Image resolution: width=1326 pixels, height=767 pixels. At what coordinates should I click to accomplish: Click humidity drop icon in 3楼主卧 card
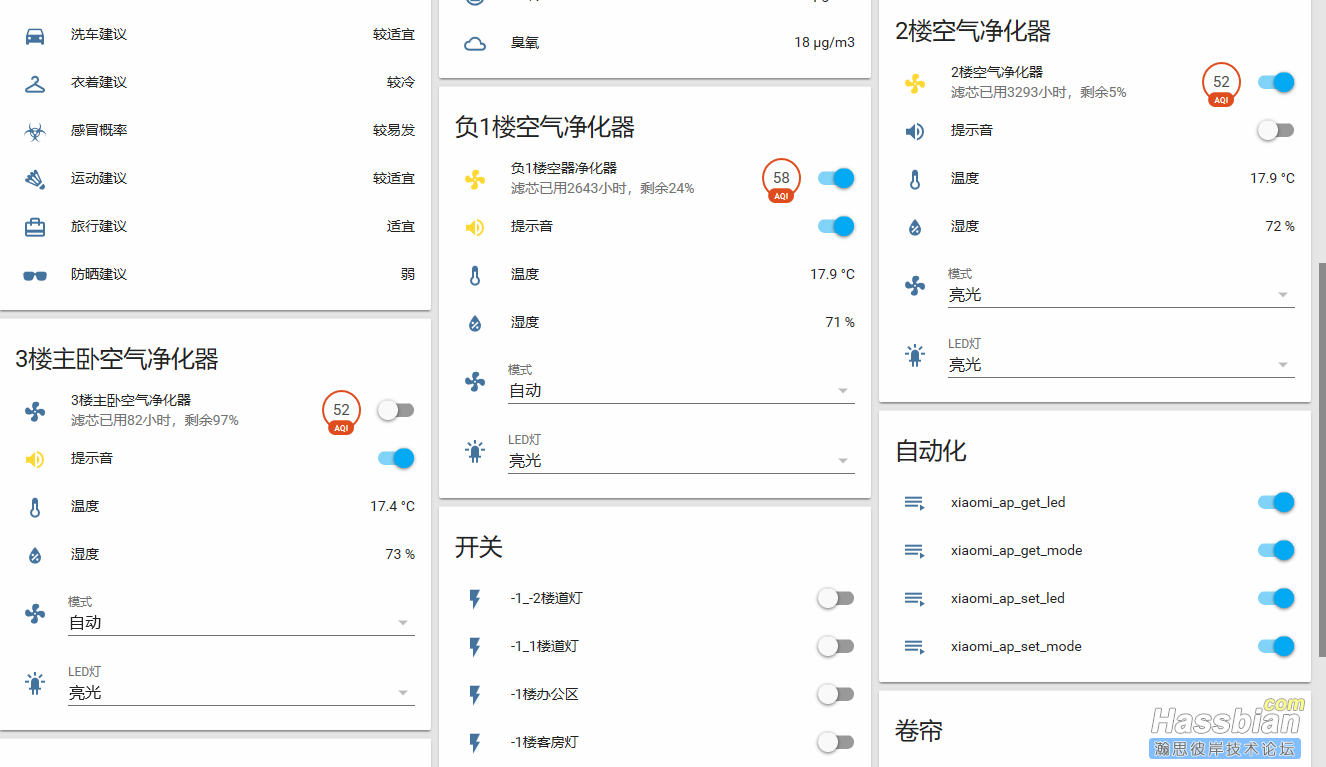(x=35, y=555)
